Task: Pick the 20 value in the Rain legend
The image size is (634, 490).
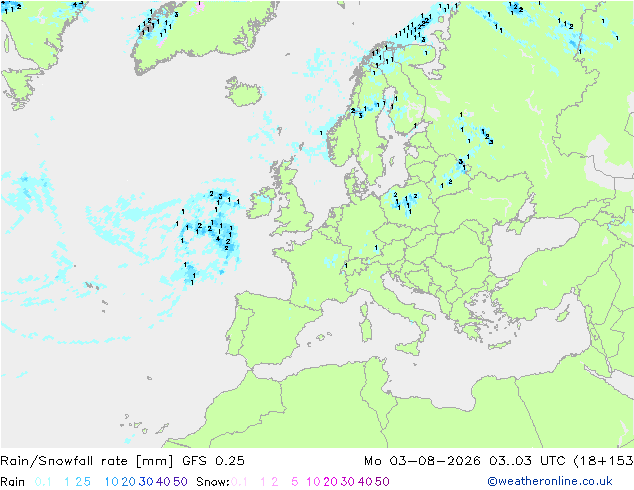Action: tap(129, 482)
